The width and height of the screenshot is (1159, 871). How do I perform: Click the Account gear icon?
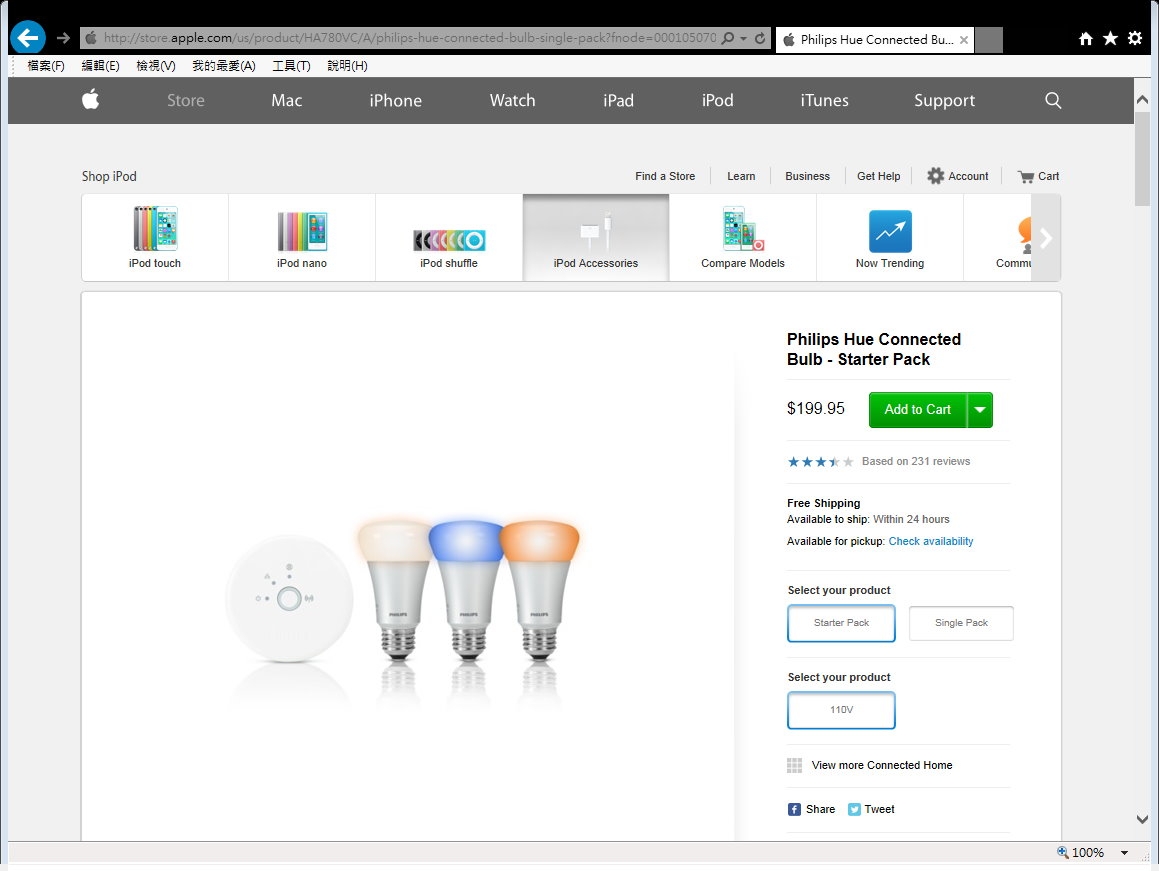coord(936,176)
